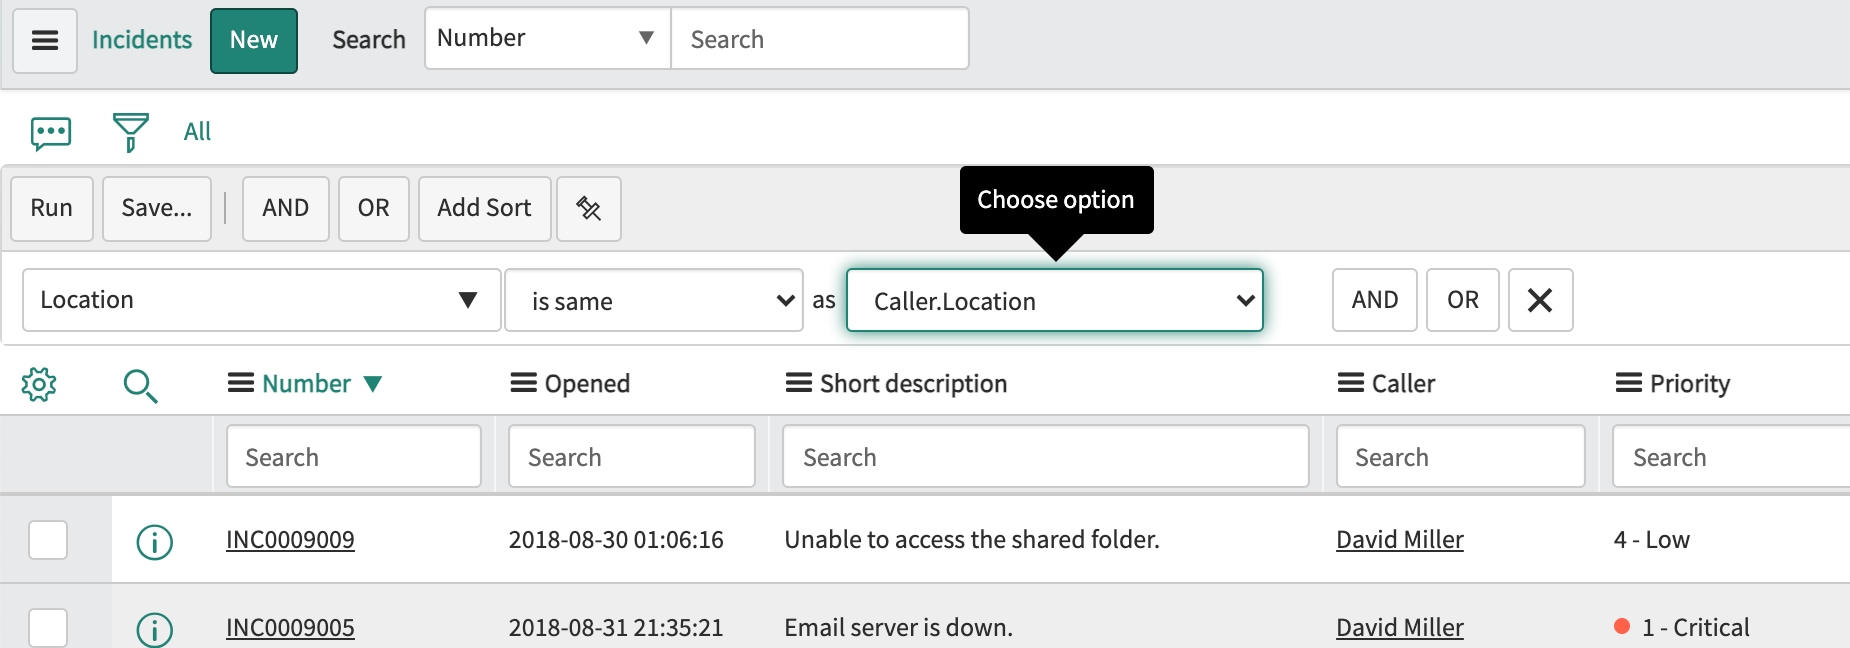Create a New incident
Screen dimensions: 1850x648
[254, 40]
